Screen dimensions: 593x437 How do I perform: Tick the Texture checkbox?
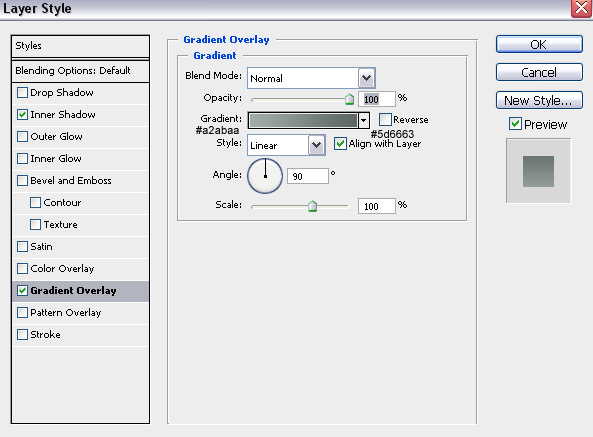click(x=35, y=225)
